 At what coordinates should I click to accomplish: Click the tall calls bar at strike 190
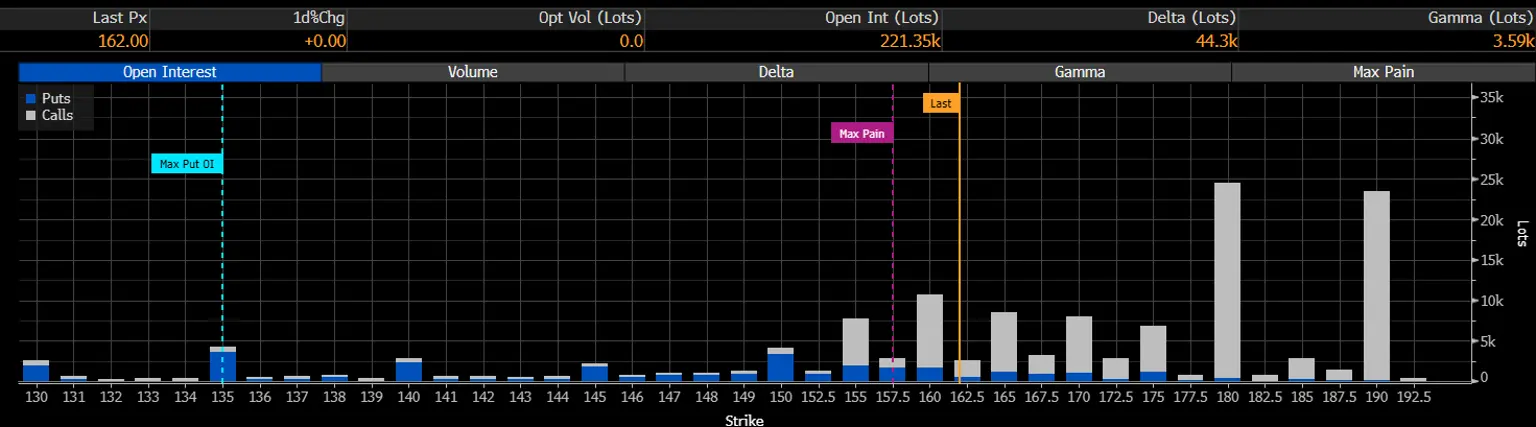(x=1377, y=286)
